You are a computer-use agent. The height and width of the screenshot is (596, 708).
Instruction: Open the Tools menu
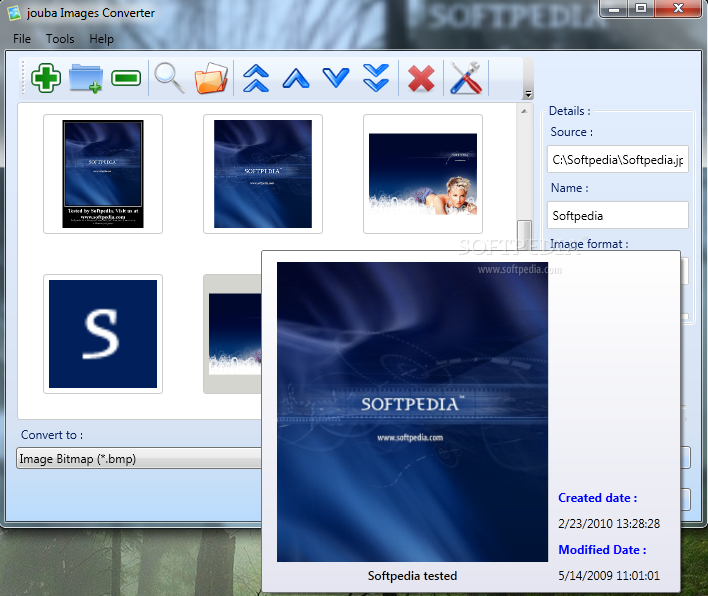click(x=60, y=39)
